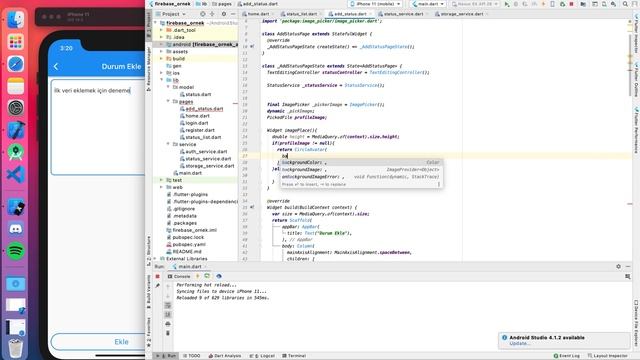This screenshot has height=360, width=640.
Task: Toggle scroll to end in the Run console
Action: tap(168, 315)
